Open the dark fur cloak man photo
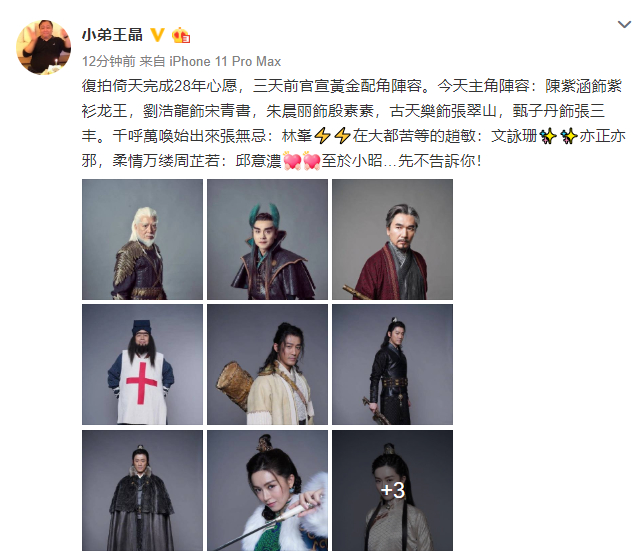Screen dimensions: 642x557 [x=142, y=490]
